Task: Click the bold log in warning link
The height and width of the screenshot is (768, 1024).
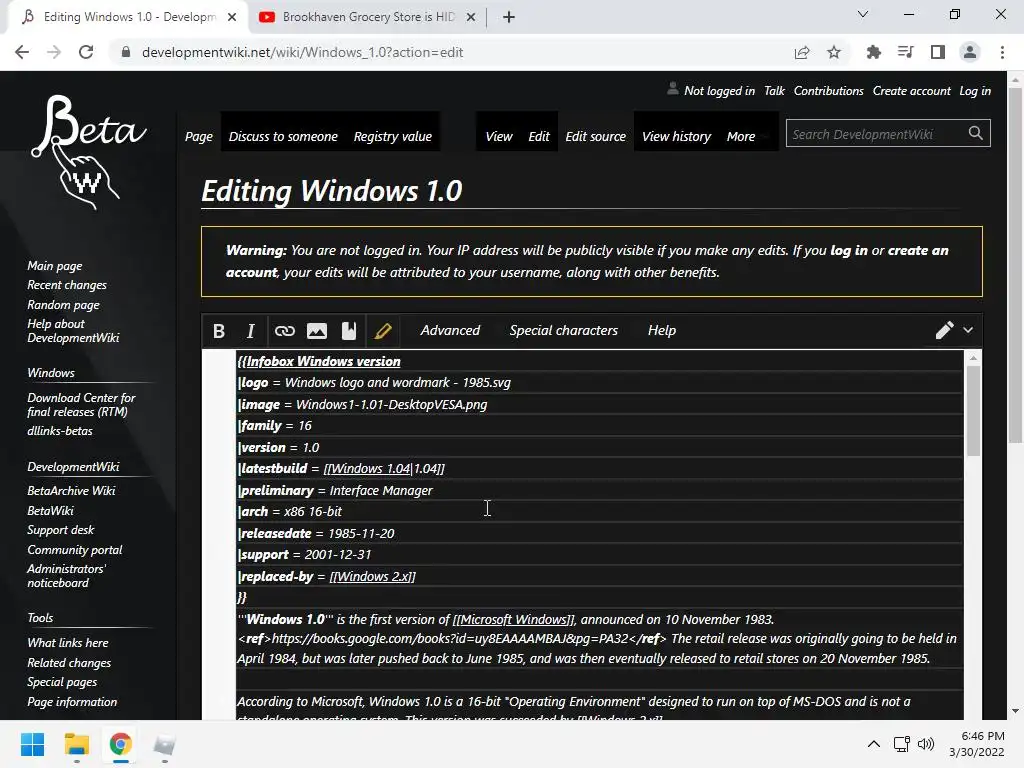Action: tap(848, 251)
